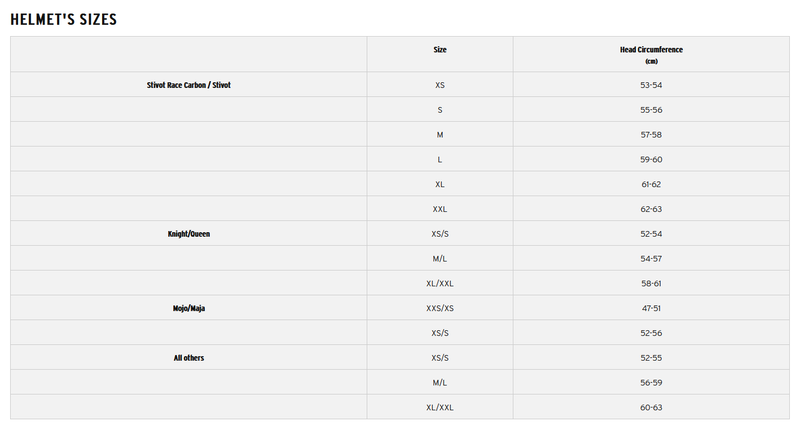Click the Head Circumference (cm) column header
800x430 pixels.
(x=651, y=54)
